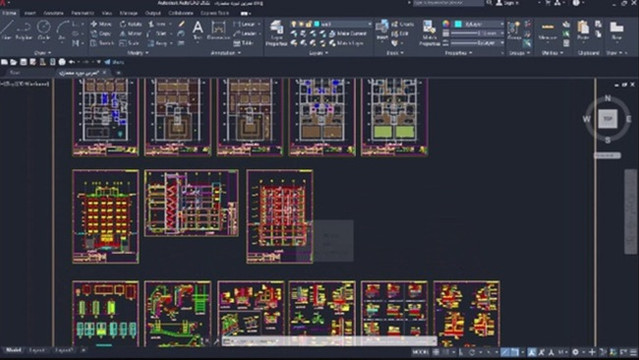639x360 pixels.
Task: Expand the Draw panel
Action: [x=42, y=53]
